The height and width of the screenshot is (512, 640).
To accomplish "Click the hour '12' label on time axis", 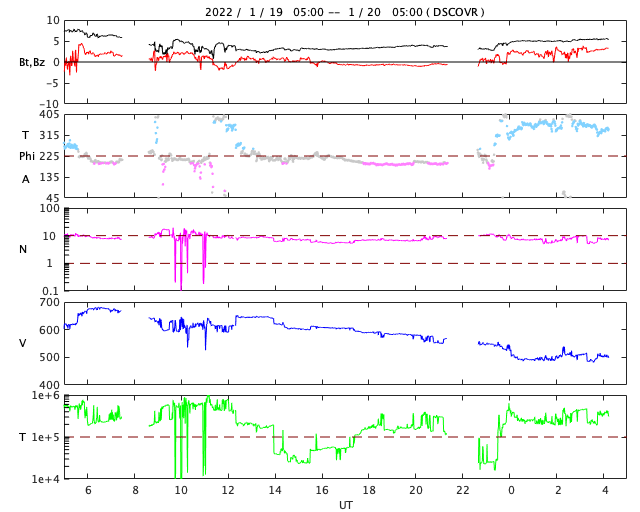I will 228,490.
